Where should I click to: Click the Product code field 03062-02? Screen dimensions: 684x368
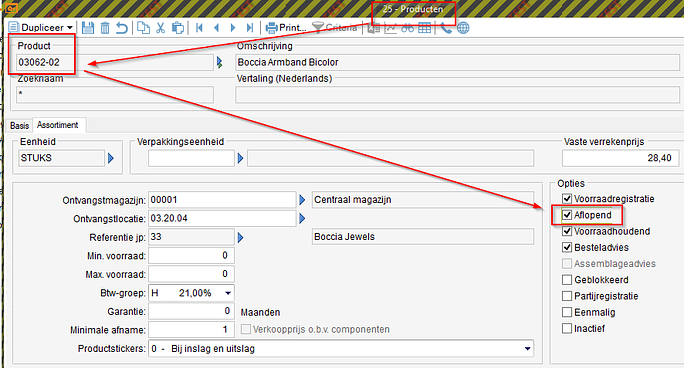coord(115,62)
